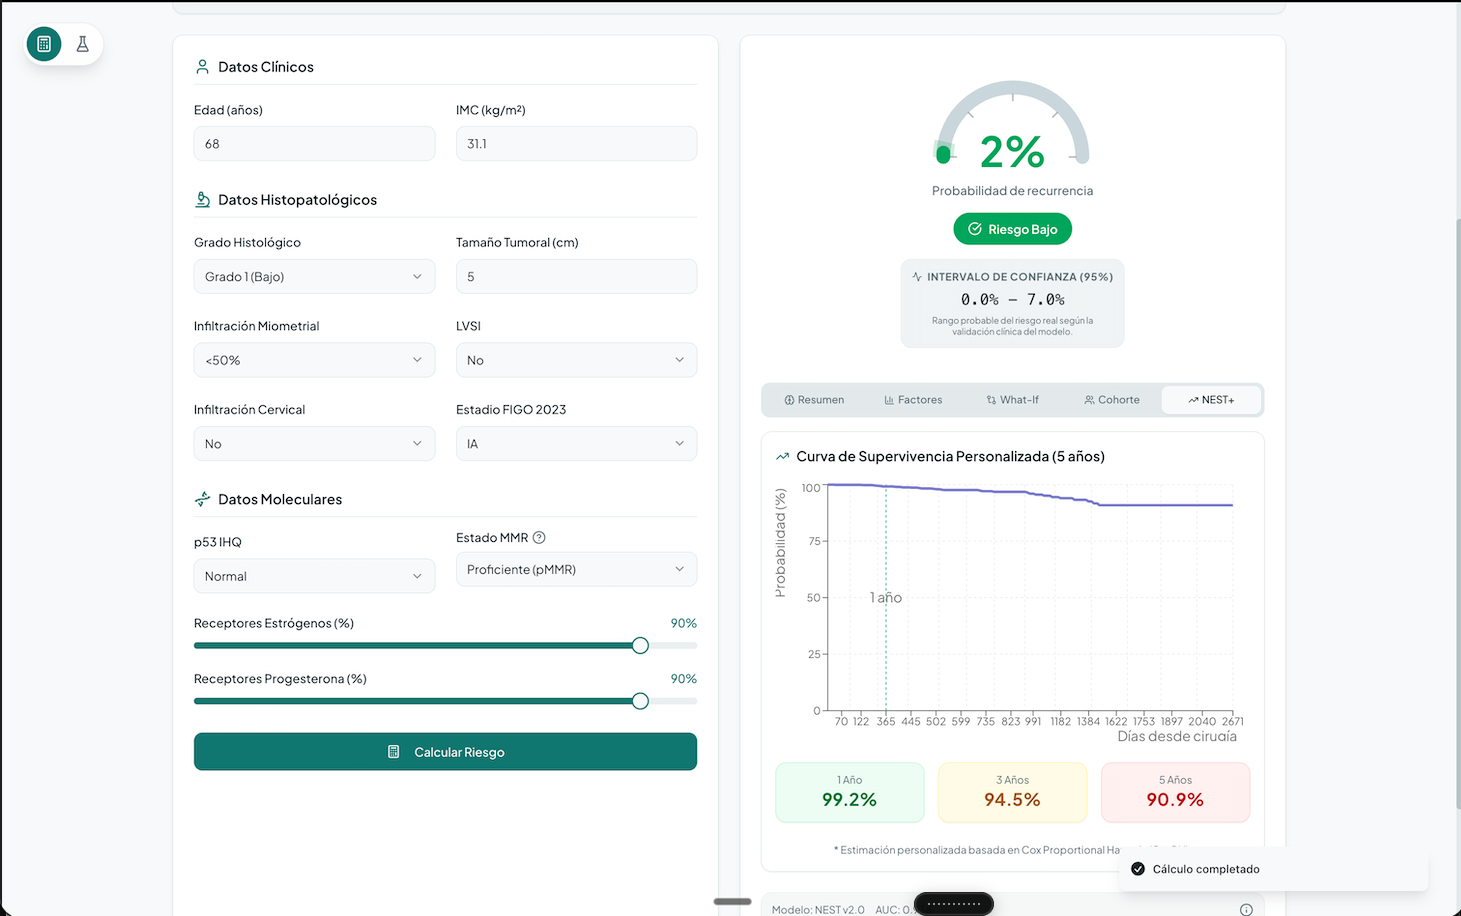Click the Tamaño Tumoral input field

[576, 276]
